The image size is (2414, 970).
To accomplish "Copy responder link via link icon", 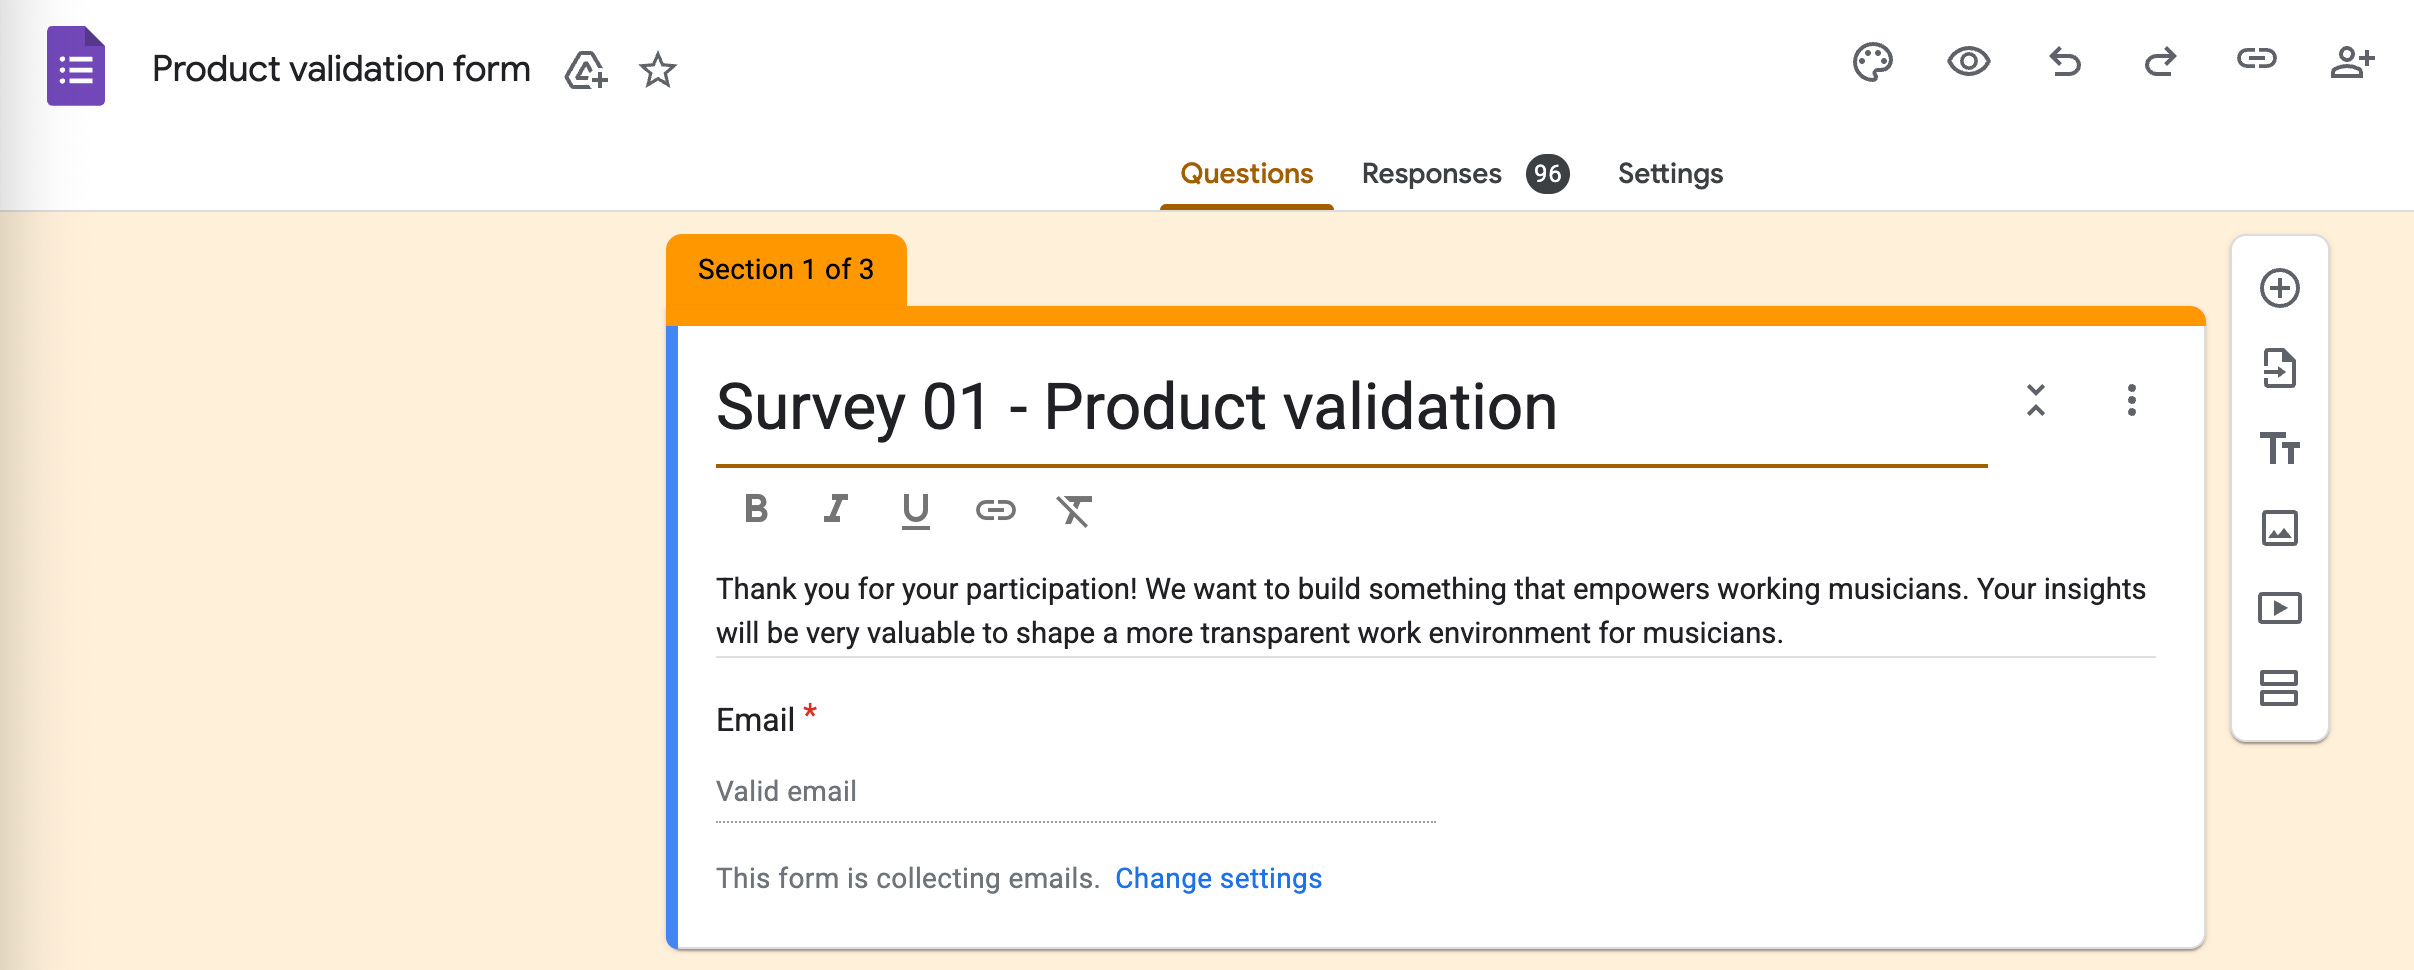I will tap(2256, 60).
